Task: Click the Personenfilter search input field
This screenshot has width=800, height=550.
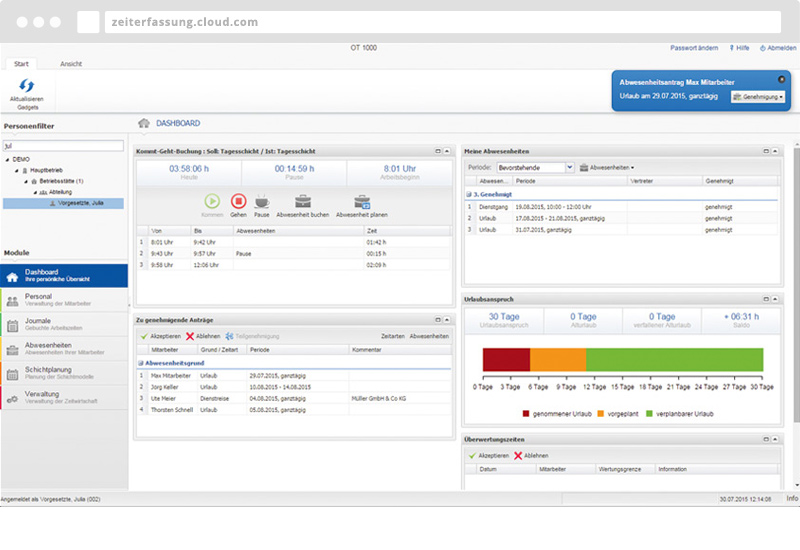Action: [64, 145]
